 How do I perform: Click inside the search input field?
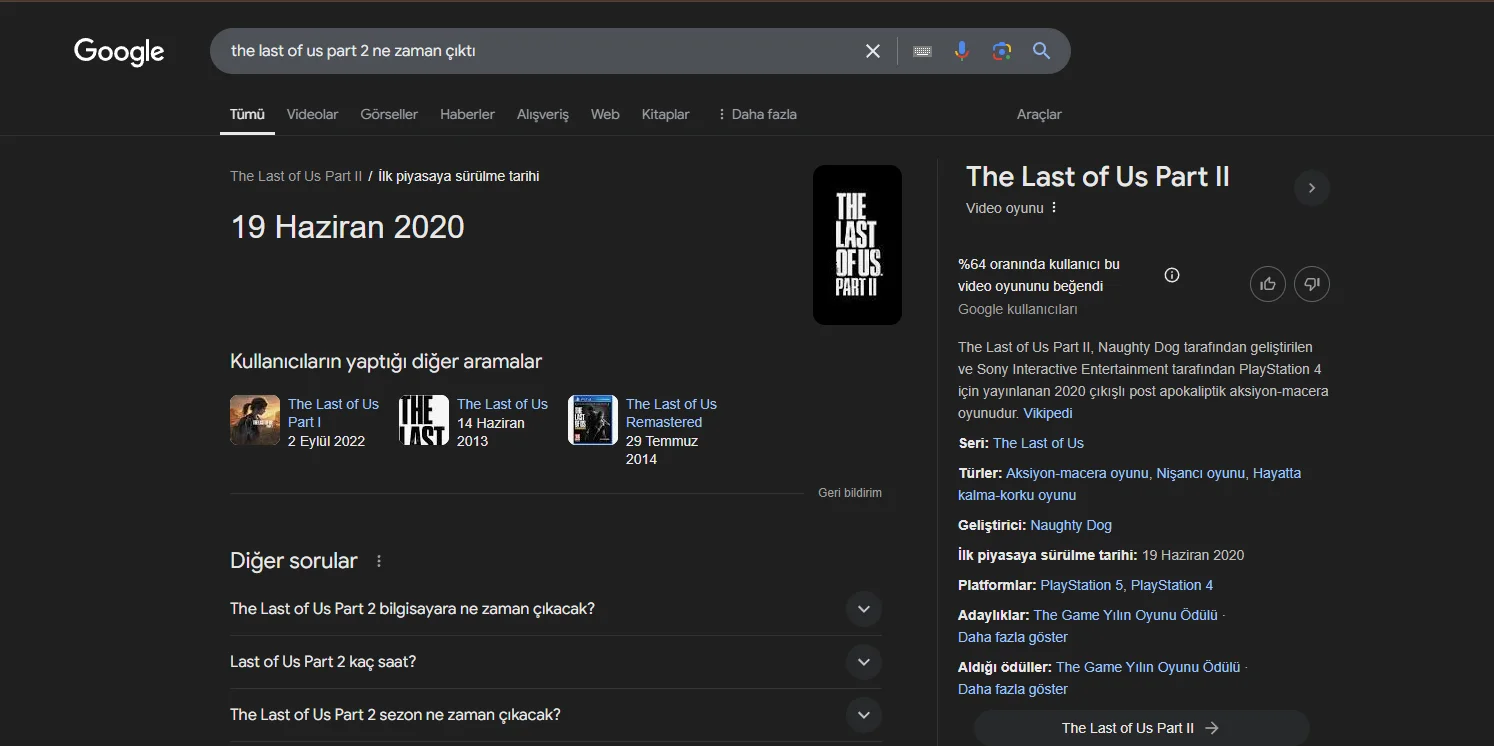pos(540,51)
